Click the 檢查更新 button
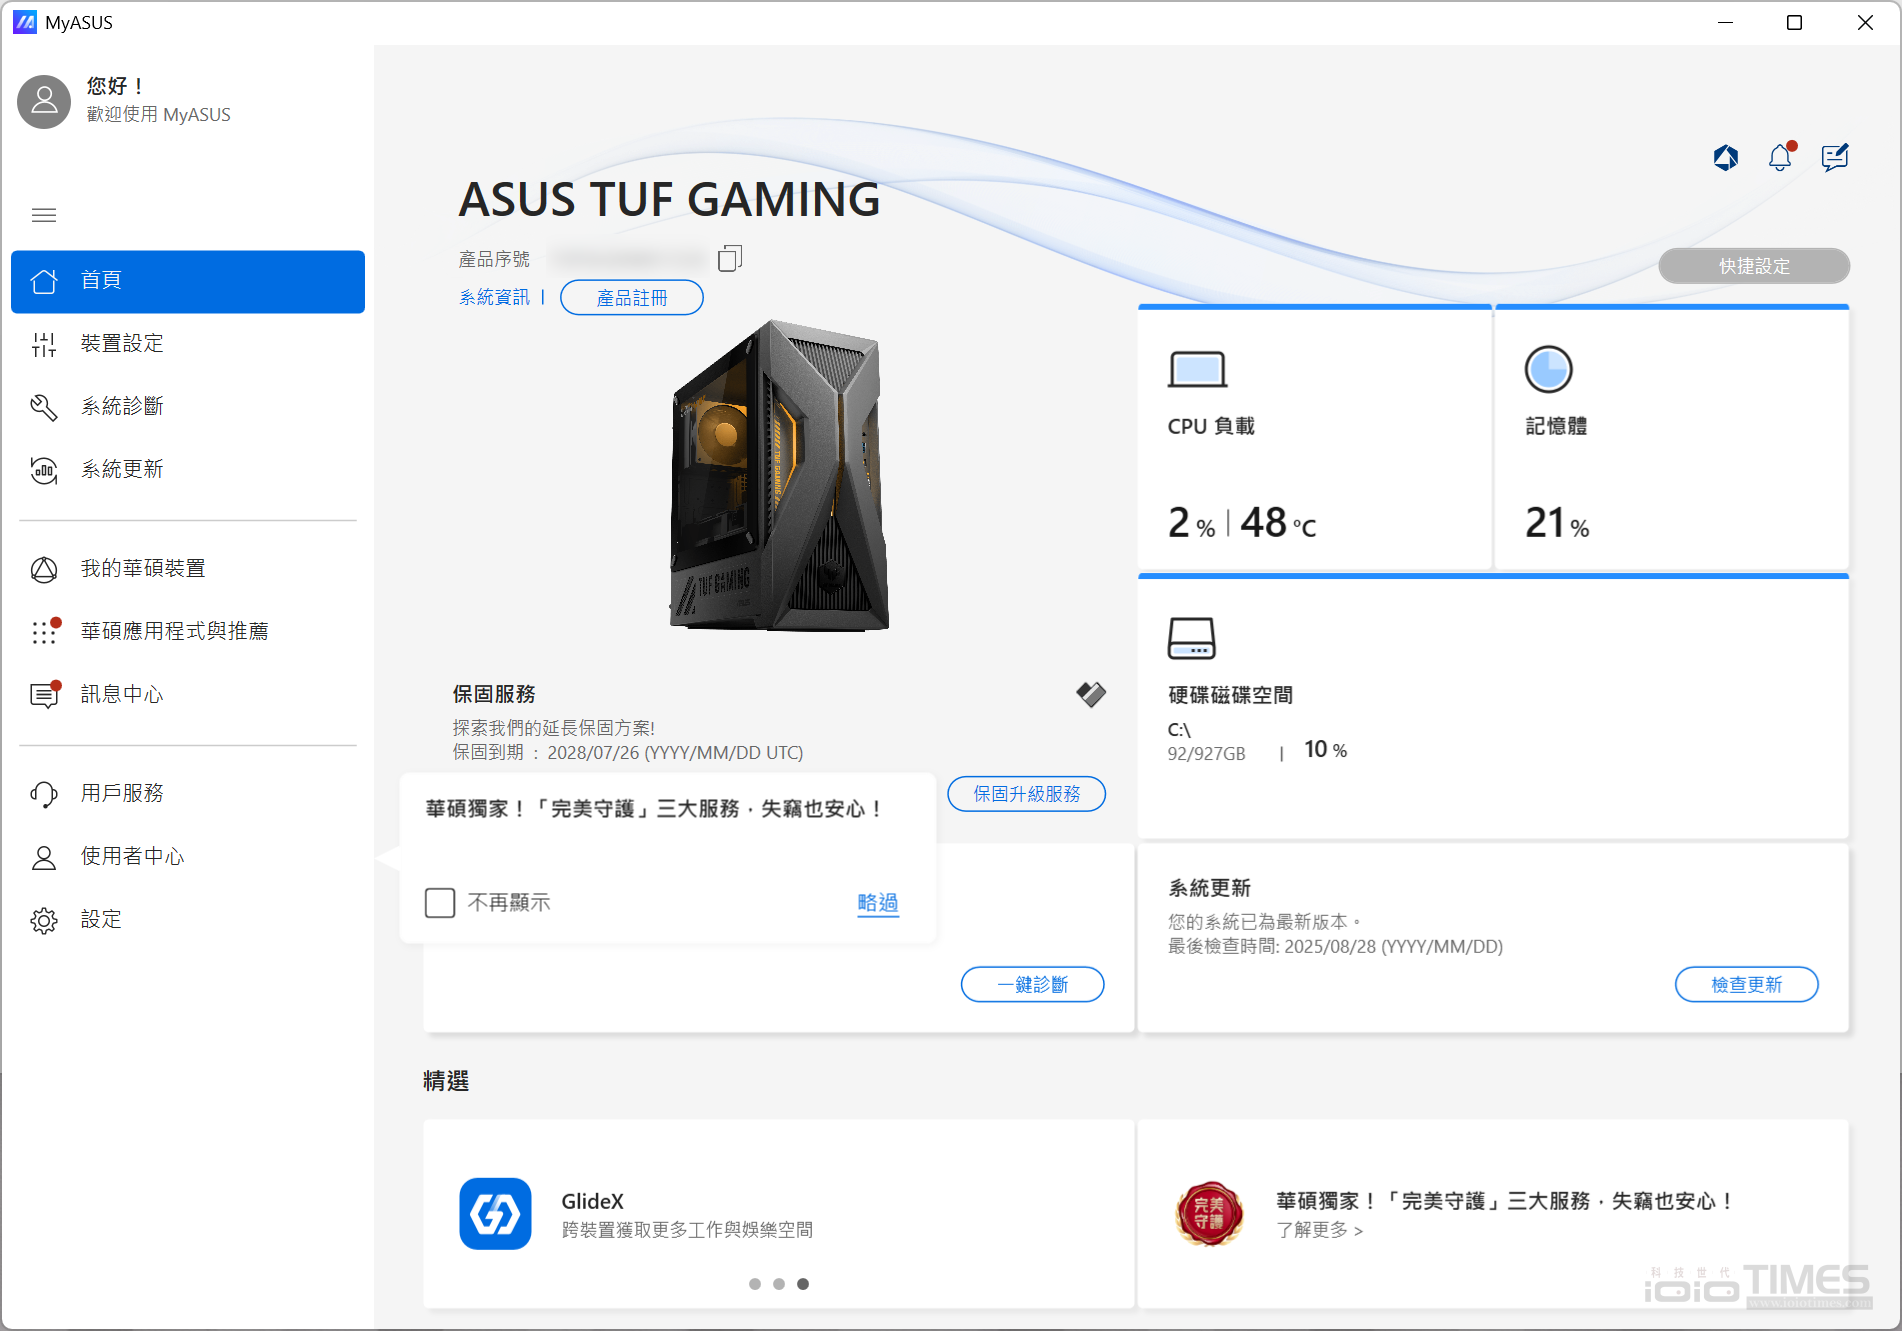This screenshot has height=1331, width=1902. pyautogui.click(x=1747, y=985)
